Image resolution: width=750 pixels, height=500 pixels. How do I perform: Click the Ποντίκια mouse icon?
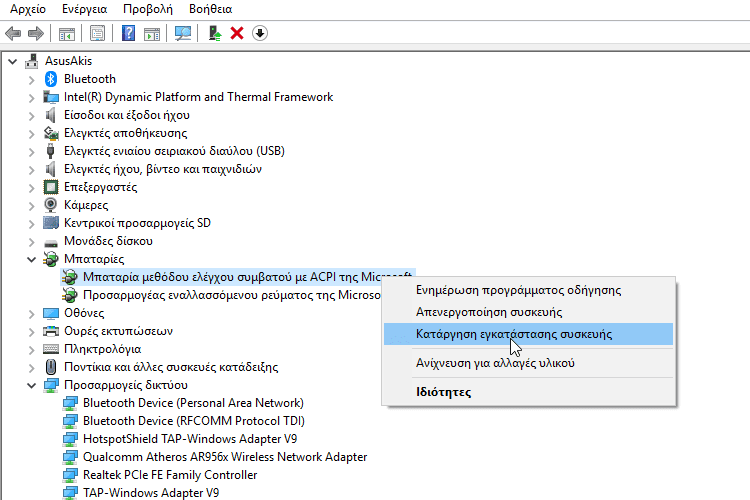[50, 367]
